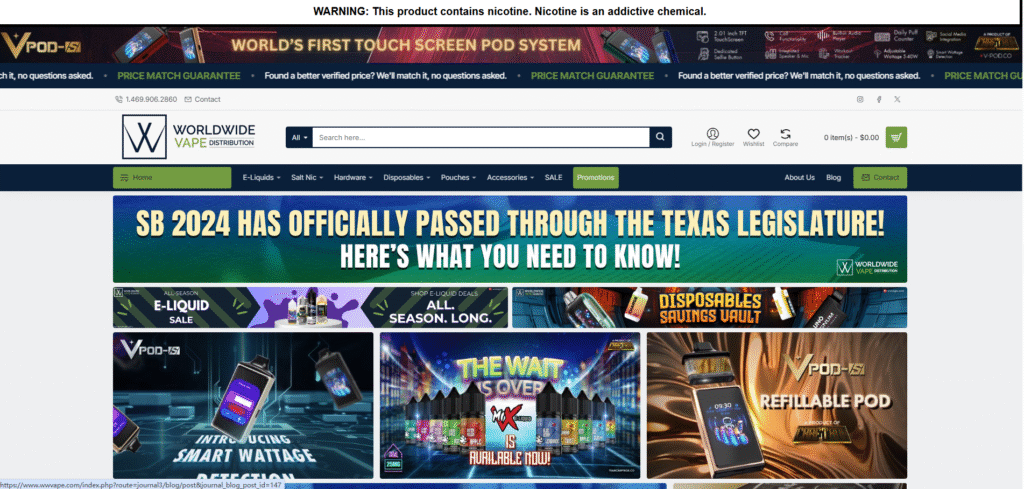Click the Worldwide Vape Distribution logo
Viewport: 1024px width, 489px height.
[188, 137]
